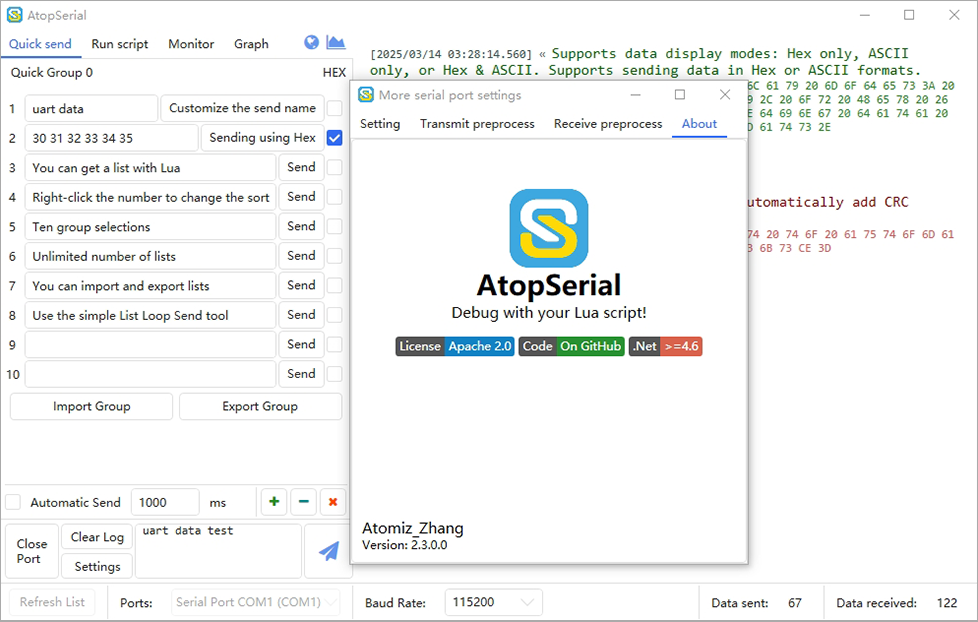Click the row number 4 label
The width and height of the screenshot is (978, 622).
click(12, 197)
